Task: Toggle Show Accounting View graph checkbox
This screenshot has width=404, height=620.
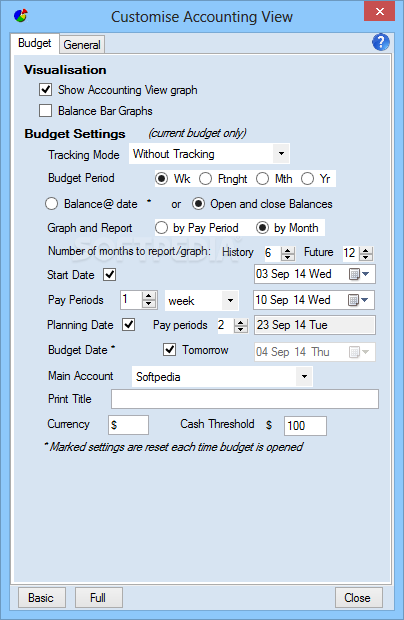Action: (45, 90)
